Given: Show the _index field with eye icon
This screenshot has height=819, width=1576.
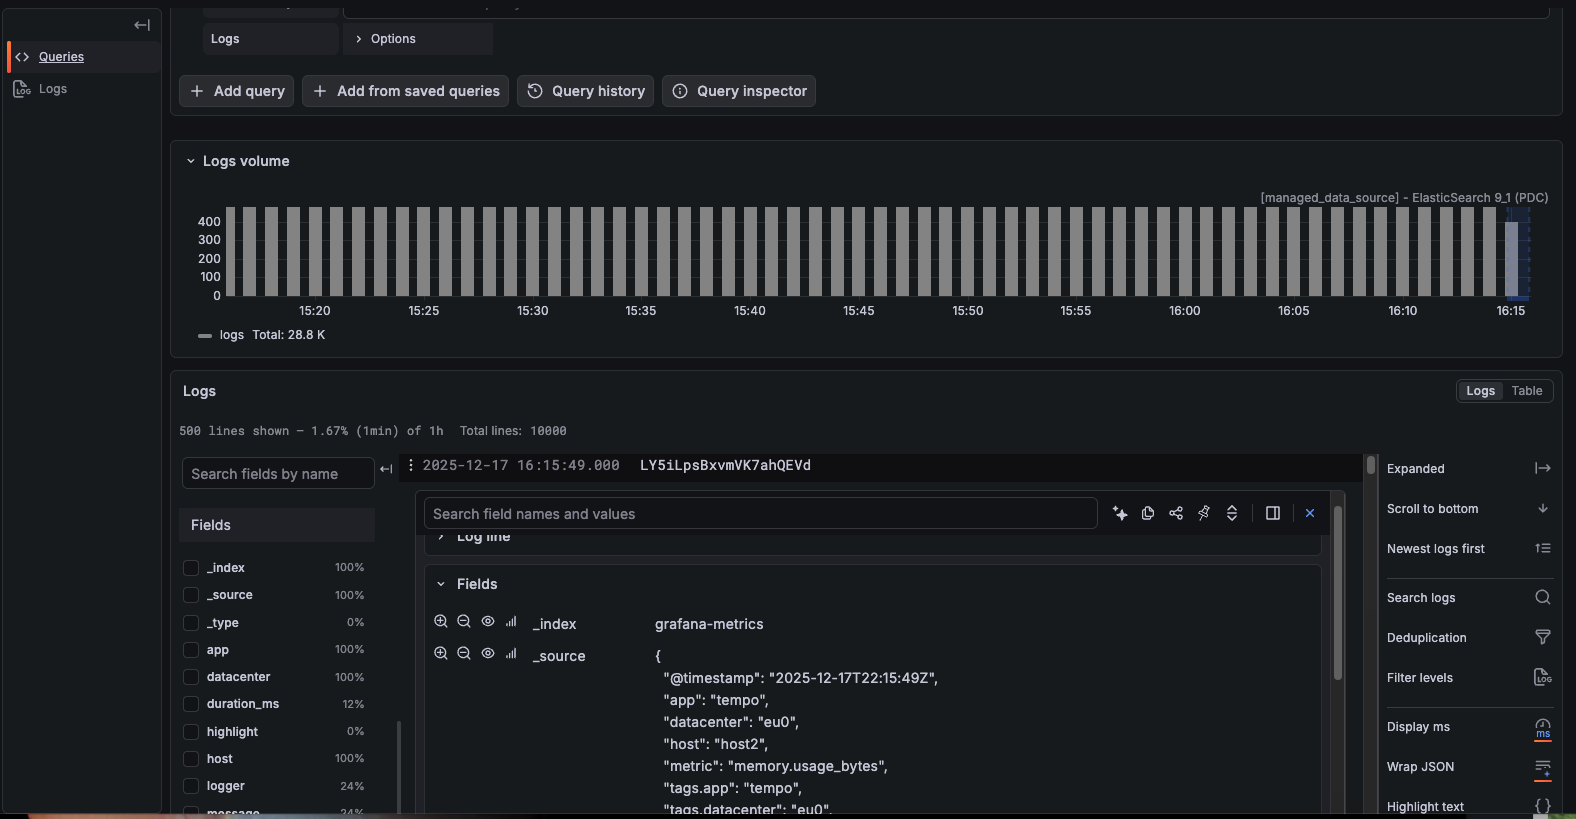Looking at the screenshot, I should click(x=488, y=621).
